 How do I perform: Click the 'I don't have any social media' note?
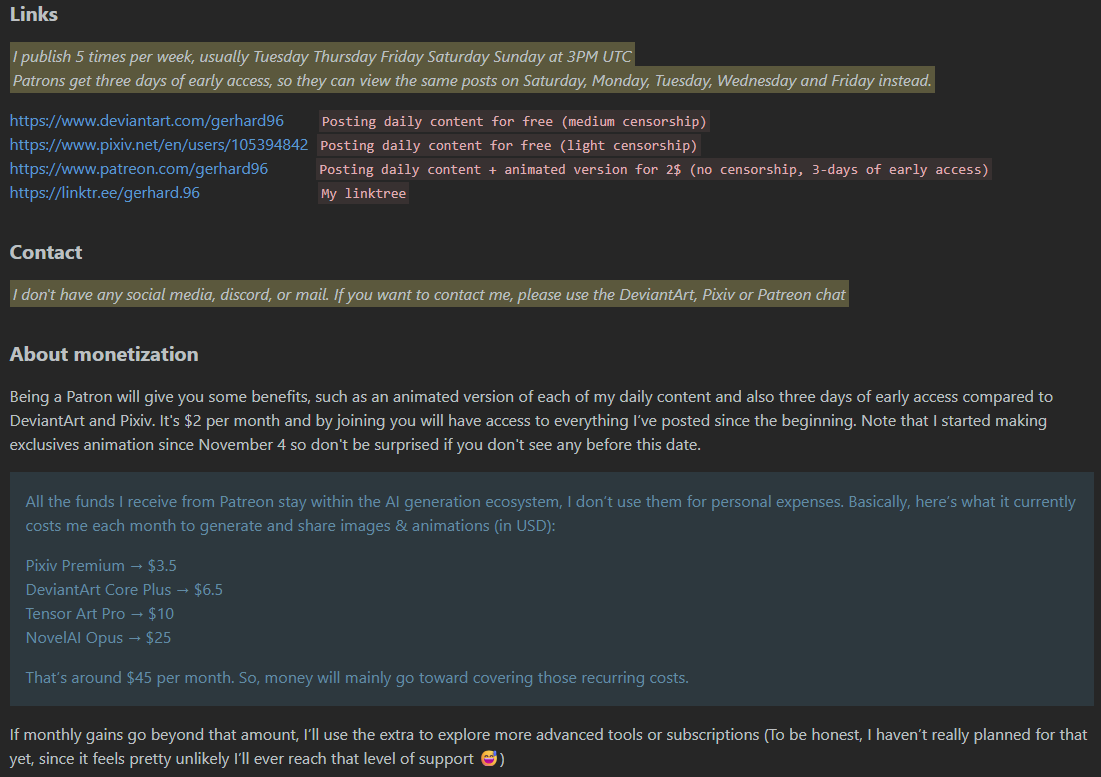click(429, 294)
